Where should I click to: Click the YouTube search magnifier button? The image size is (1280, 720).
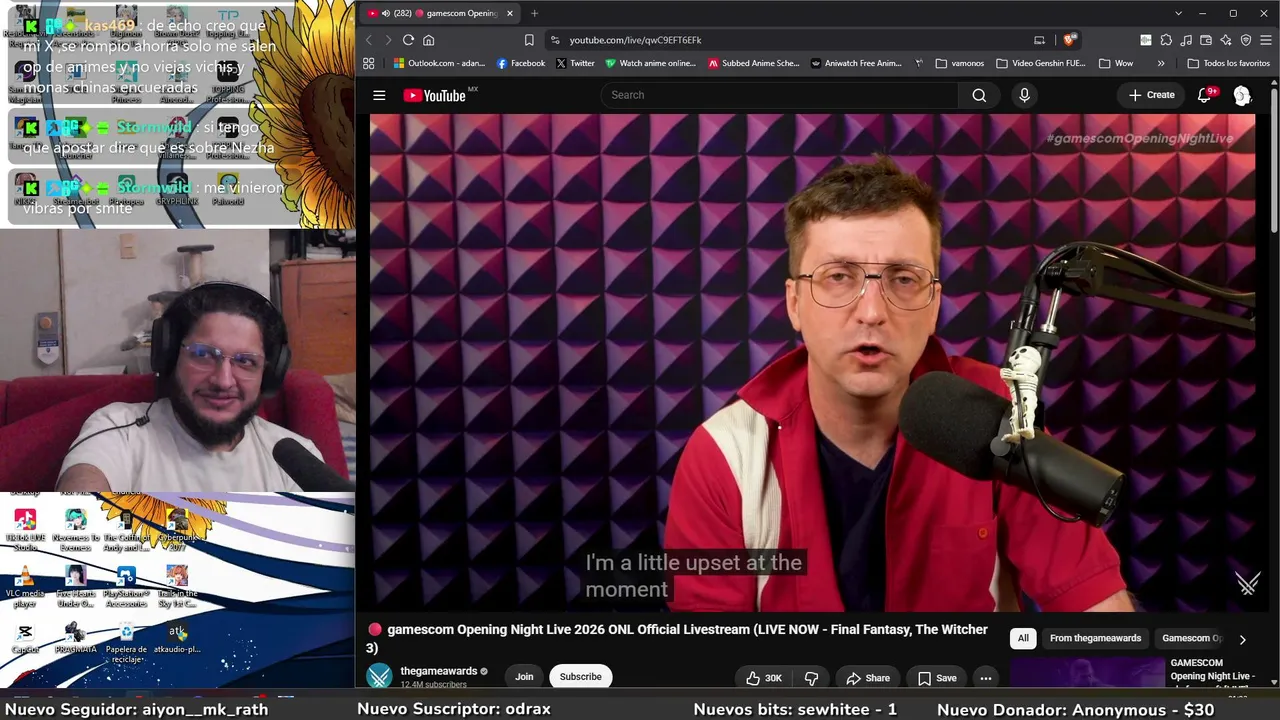tap(979, 95)
